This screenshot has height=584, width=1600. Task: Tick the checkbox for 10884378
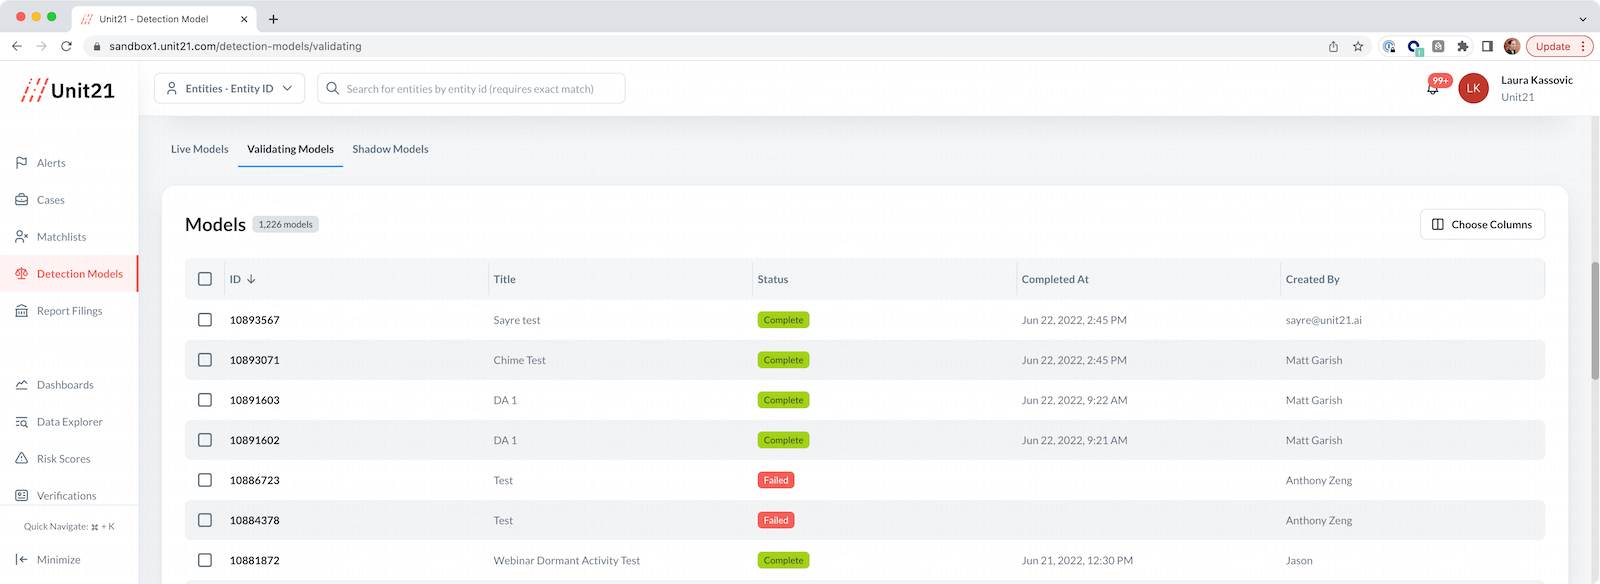(205, 520)
